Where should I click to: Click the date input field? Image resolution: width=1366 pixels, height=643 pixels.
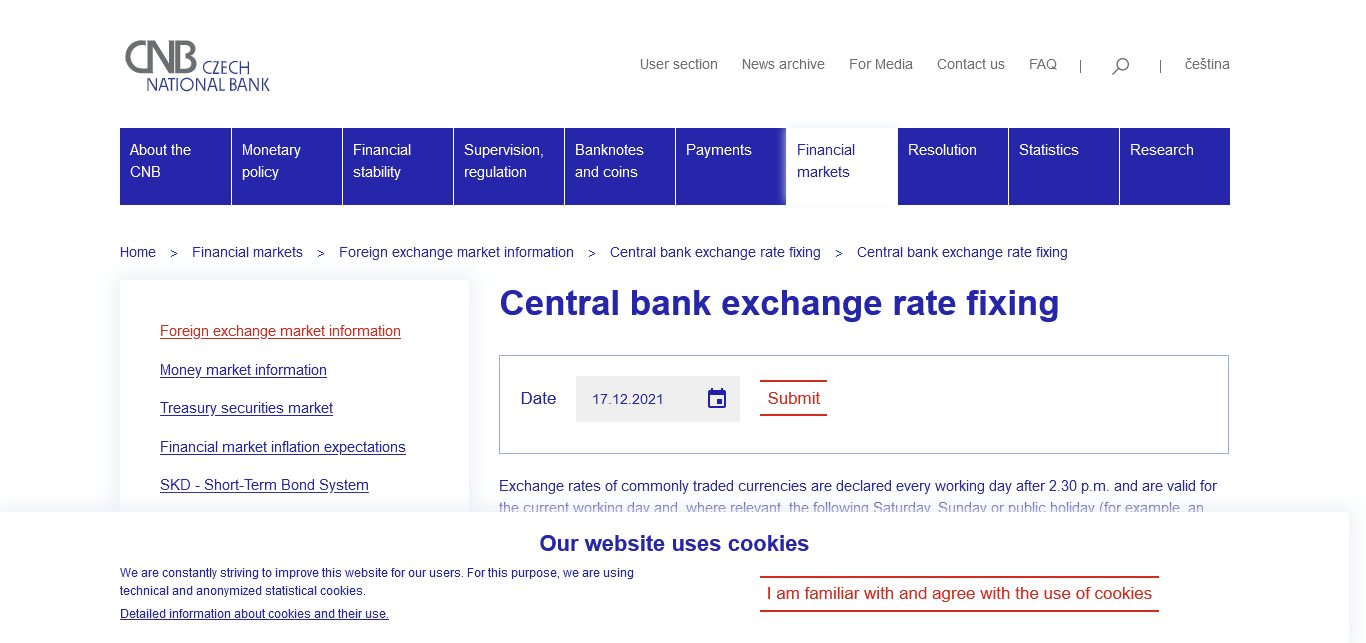[x=640, y=399]
